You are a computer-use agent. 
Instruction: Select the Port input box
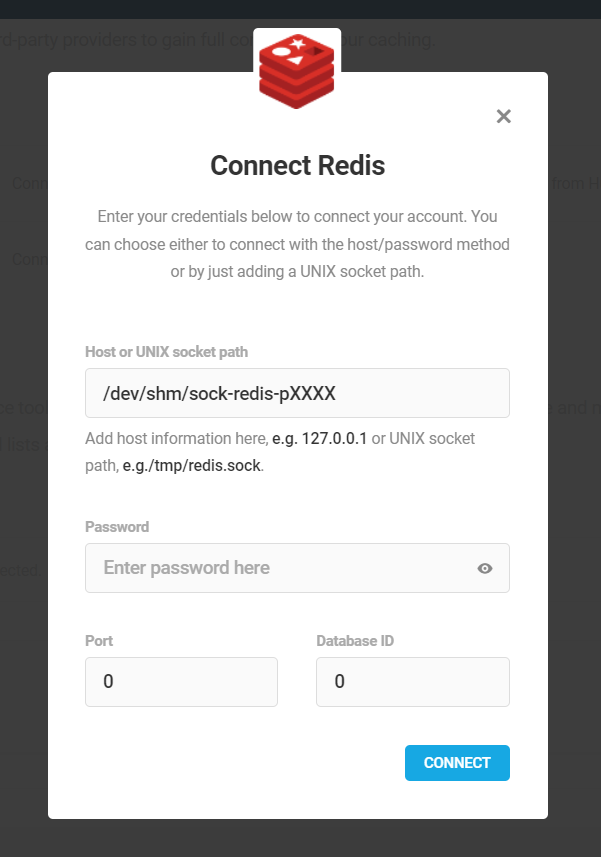pyautogui.click(x=181, y=682)
